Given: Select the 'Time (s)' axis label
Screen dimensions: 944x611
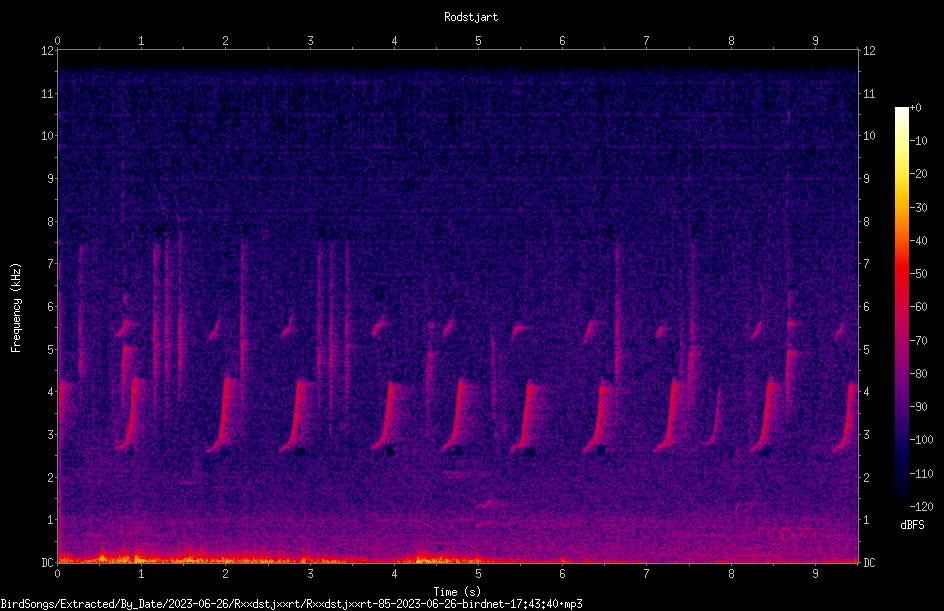Looking at the screenshot, I should (457, 591).
